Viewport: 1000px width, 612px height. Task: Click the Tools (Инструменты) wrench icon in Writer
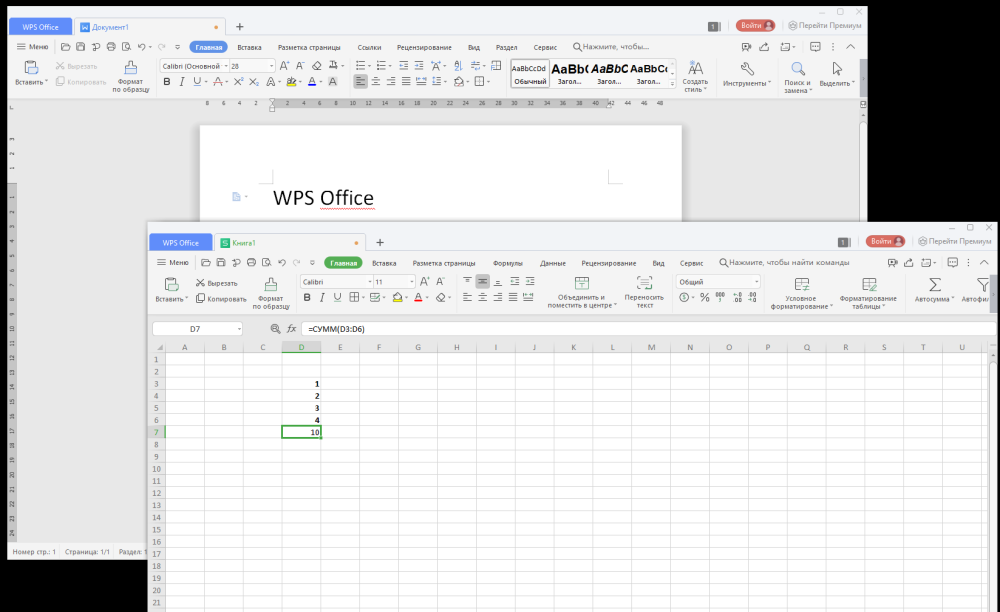[x=745, y=69]
